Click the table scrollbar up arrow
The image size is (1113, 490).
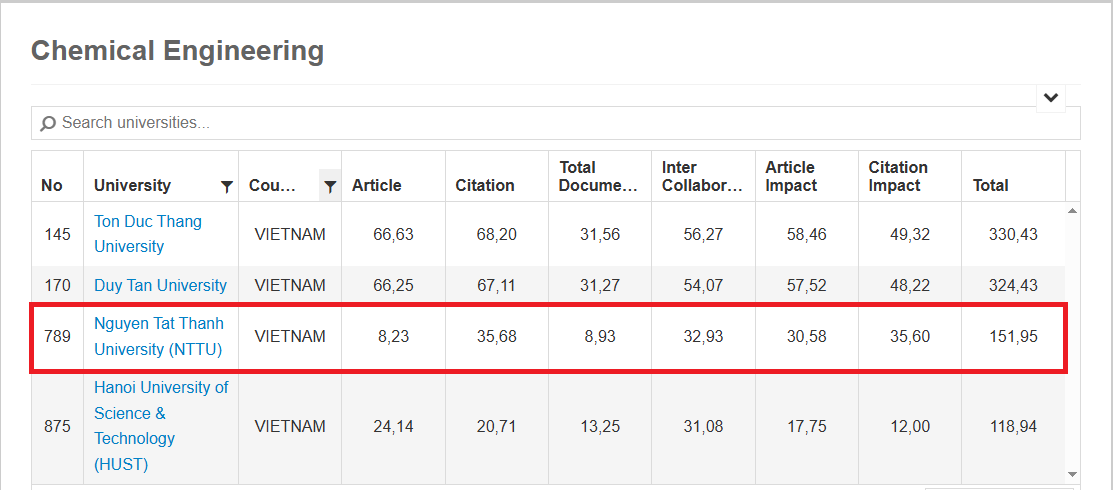pyautogui.click(x=1073, y=210)
